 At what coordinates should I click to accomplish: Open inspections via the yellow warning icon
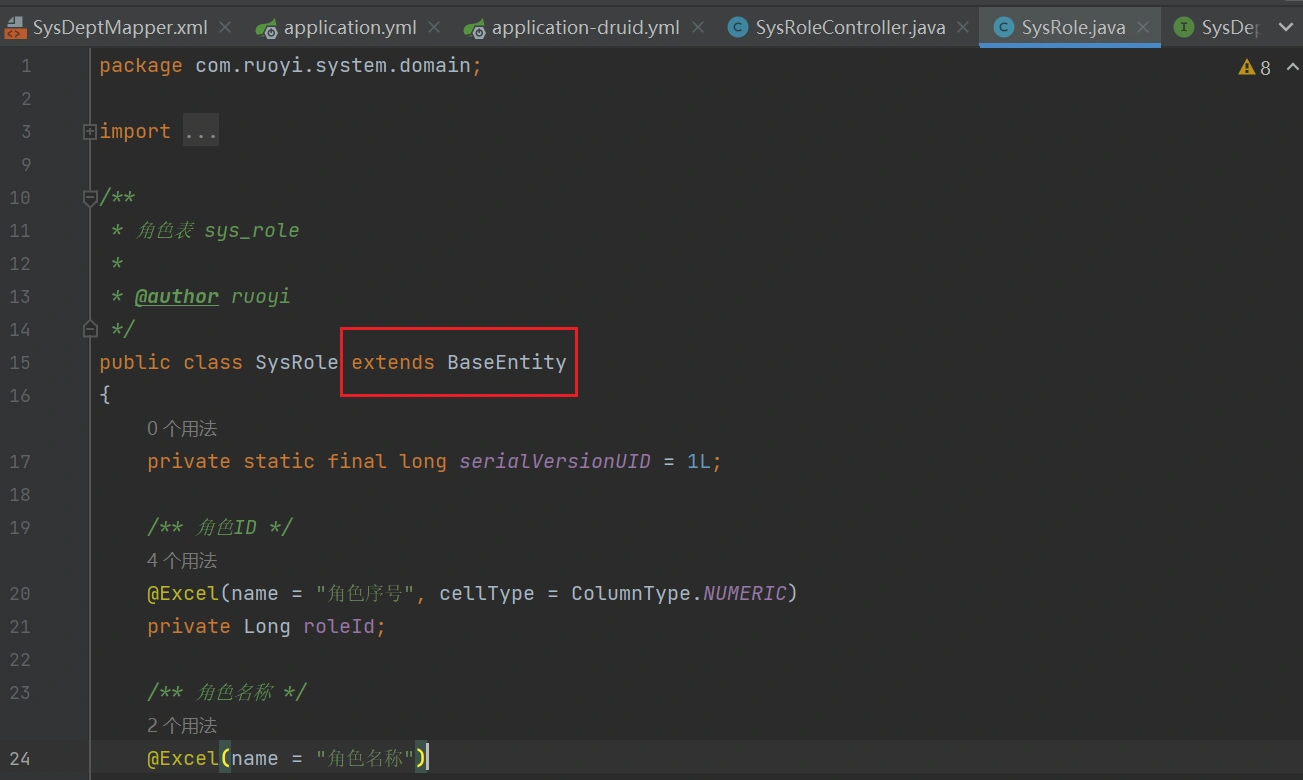(1246, 68)
